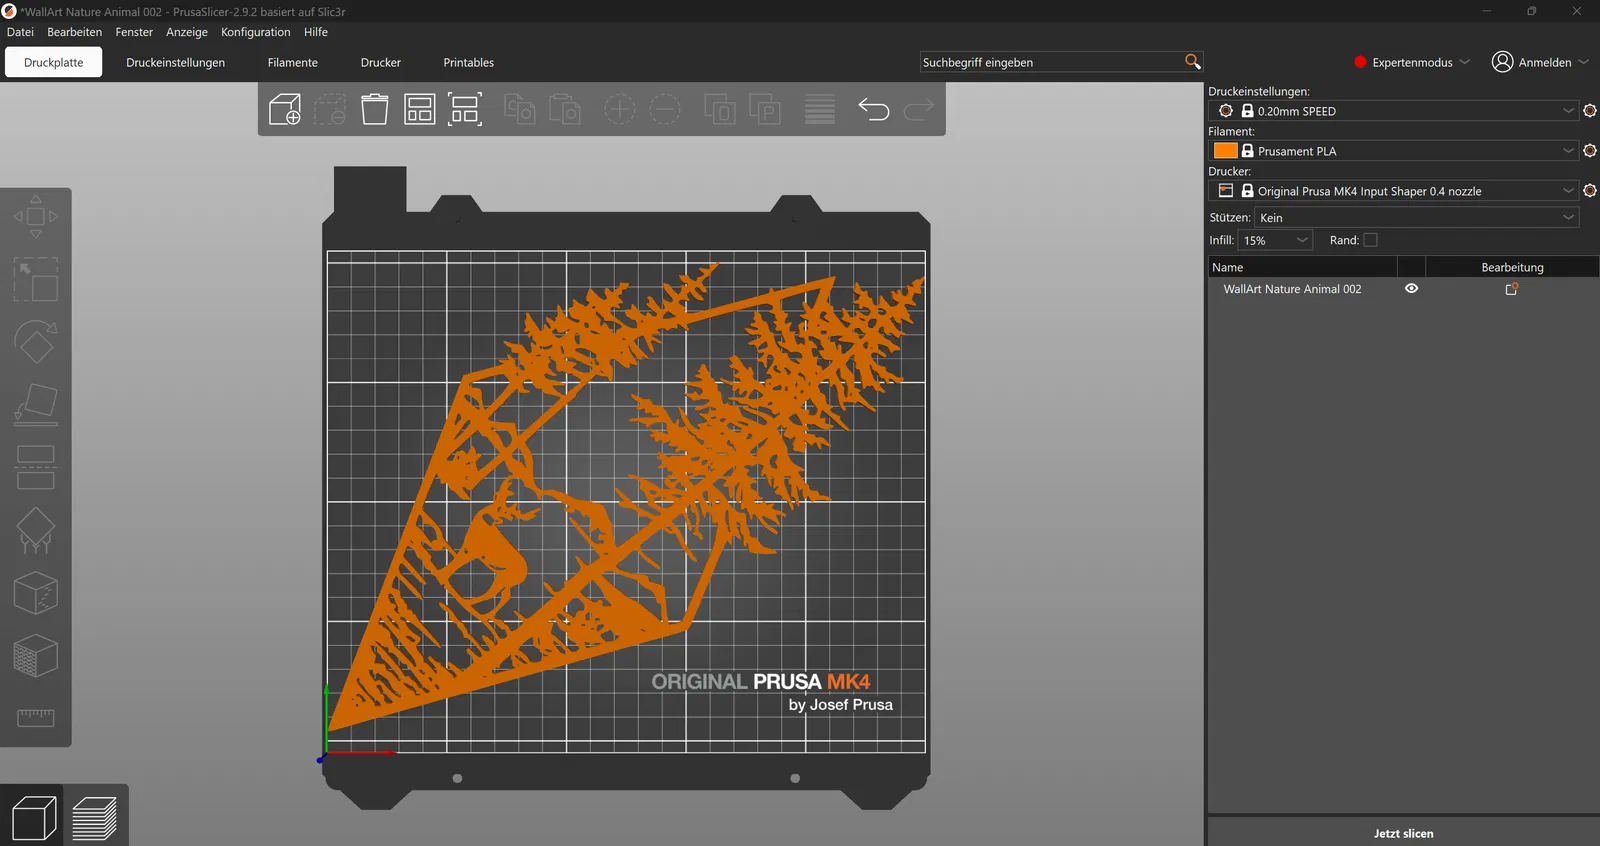
Task: Switch to the Druckeinstellungen tab
Action: tap(175, 62)
